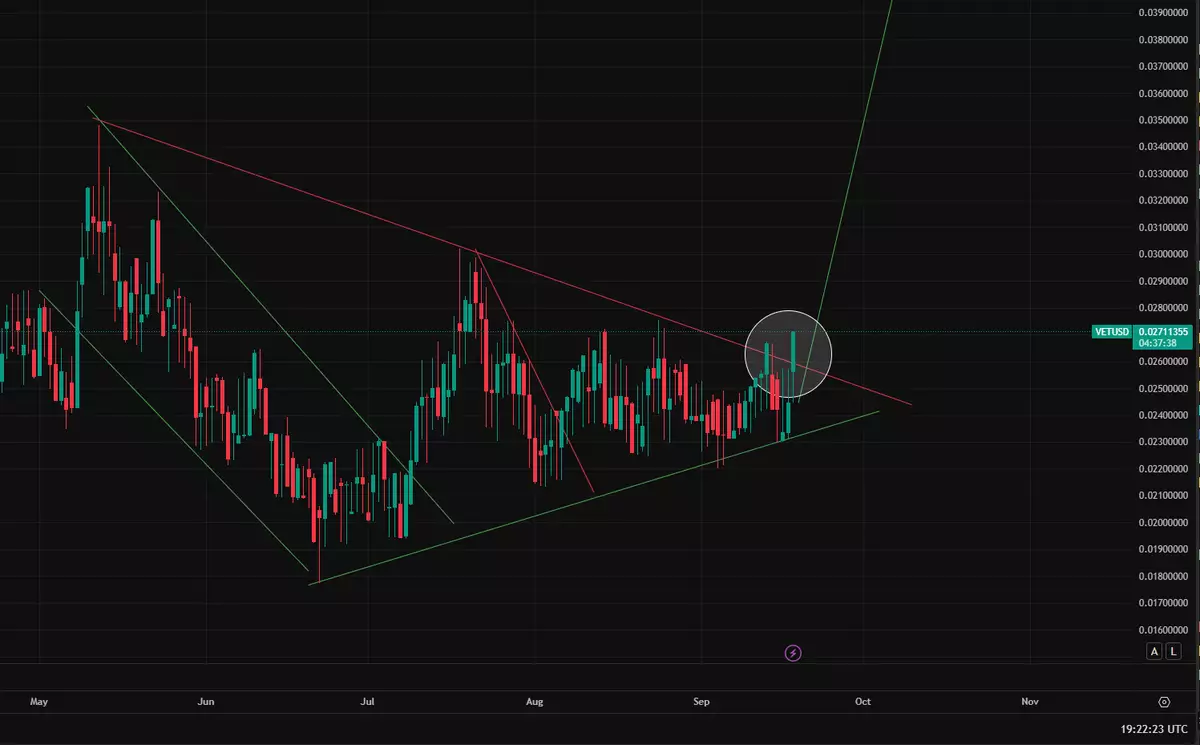Click the Oct label on time axis
The height and width of the screenshot is (745, 1200).
863,702
